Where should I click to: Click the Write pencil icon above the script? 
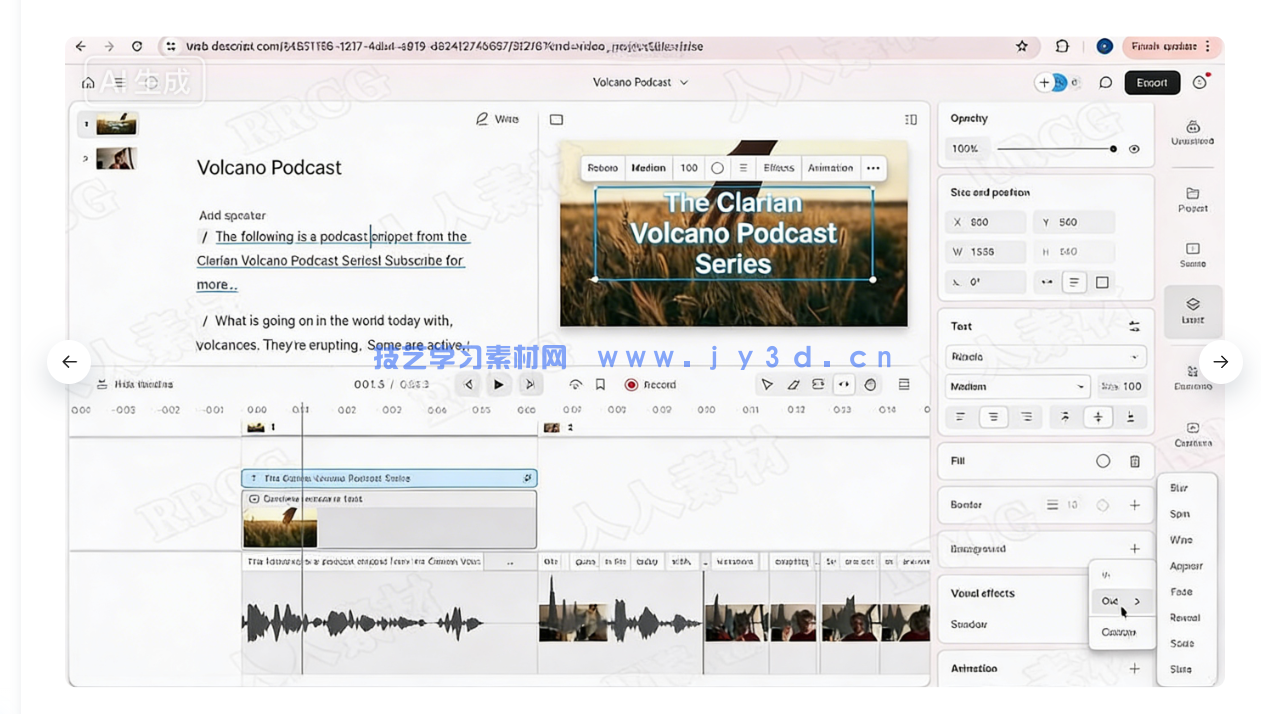click(x=484, y=118)
